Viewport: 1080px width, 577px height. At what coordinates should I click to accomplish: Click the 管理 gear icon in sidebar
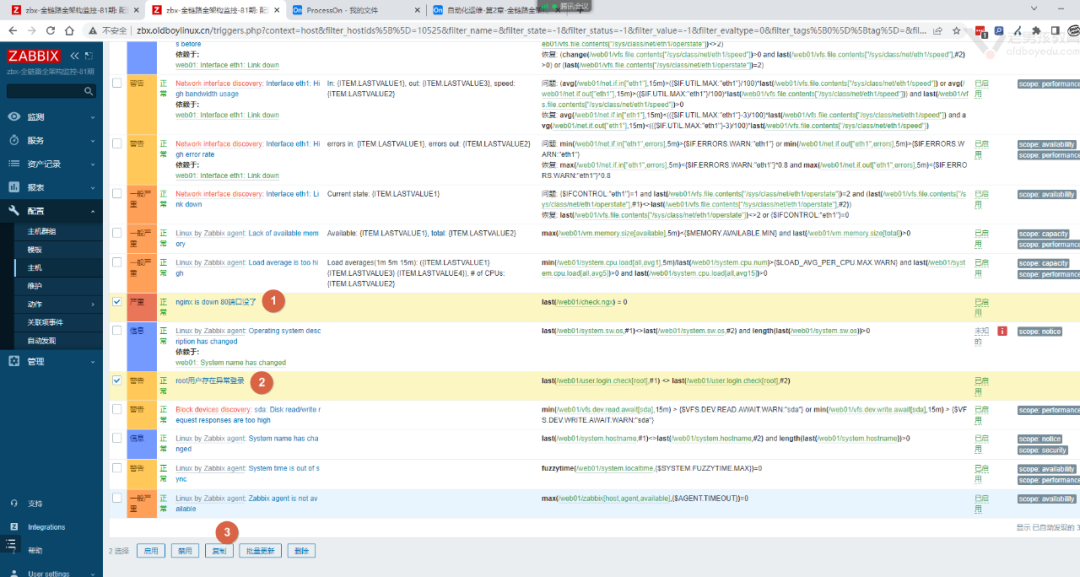(14, 361)
